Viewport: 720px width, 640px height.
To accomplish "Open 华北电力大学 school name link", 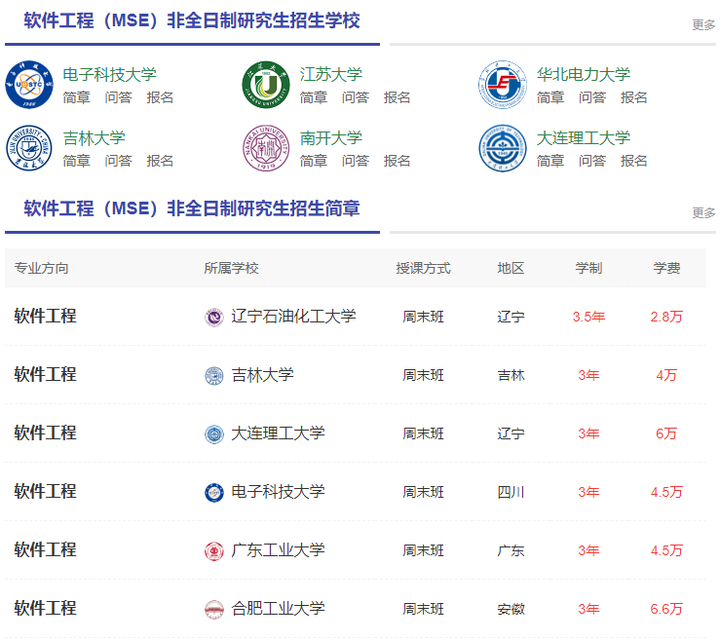I will (x=584, y=74).
